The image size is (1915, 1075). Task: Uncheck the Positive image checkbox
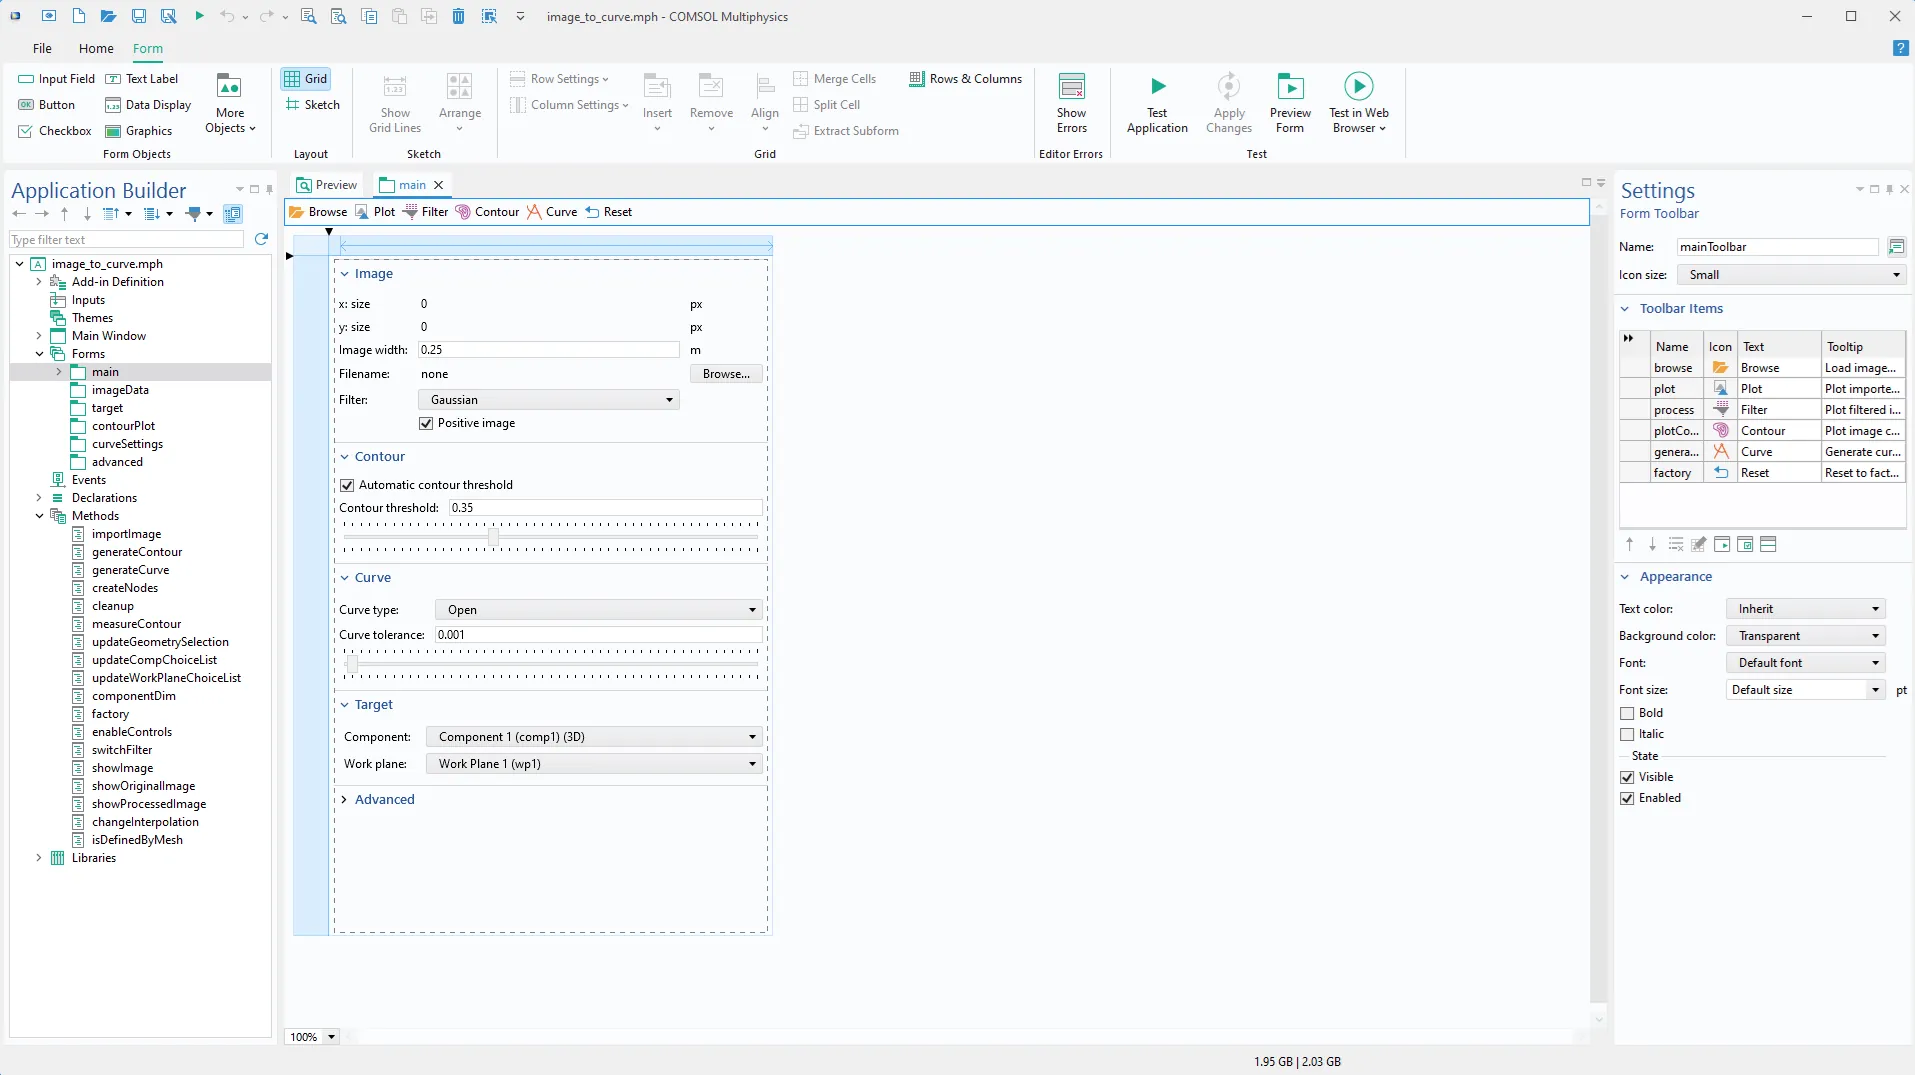coord(427,423)
